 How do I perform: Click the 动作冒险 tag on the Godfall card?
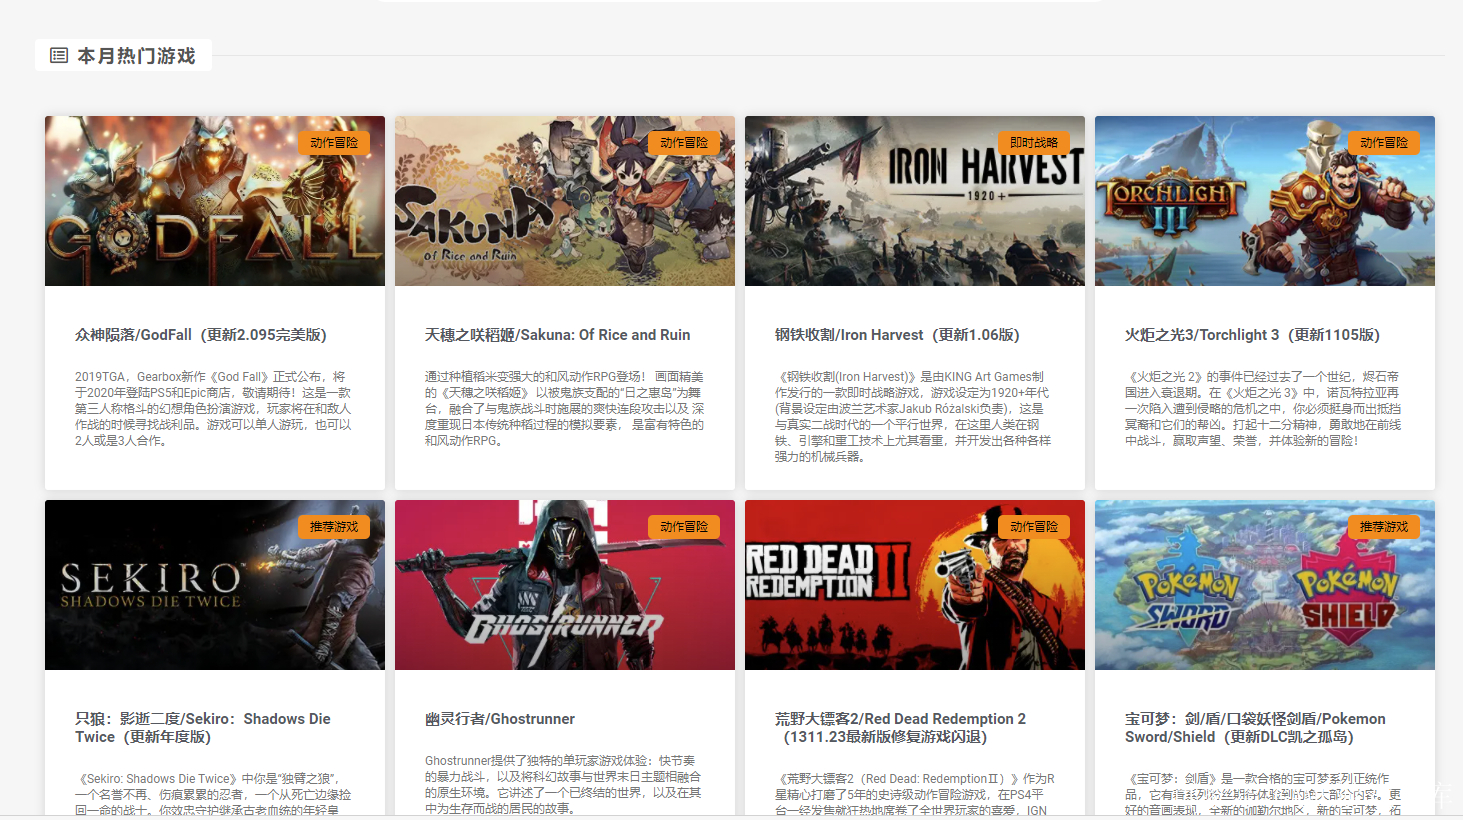334,143
